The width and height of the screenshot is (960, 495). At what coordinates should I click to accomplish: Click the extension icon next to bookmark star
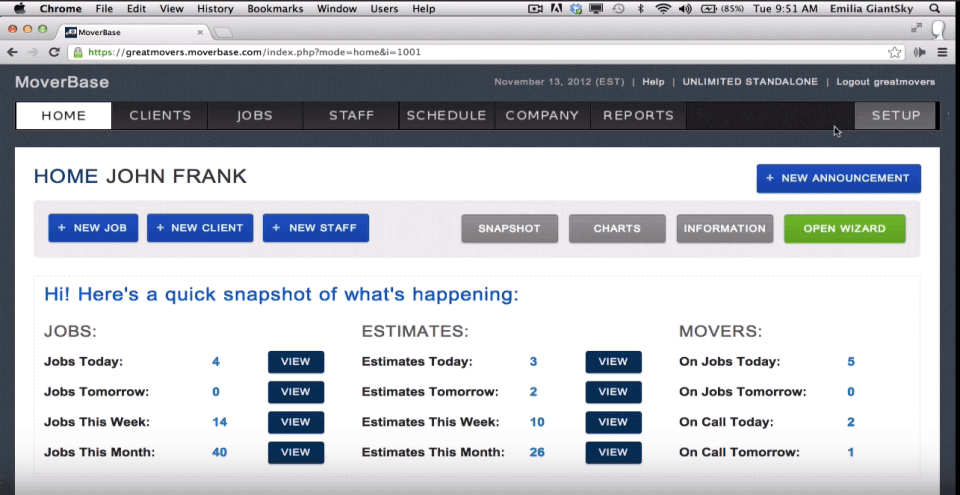coord(919,52)
